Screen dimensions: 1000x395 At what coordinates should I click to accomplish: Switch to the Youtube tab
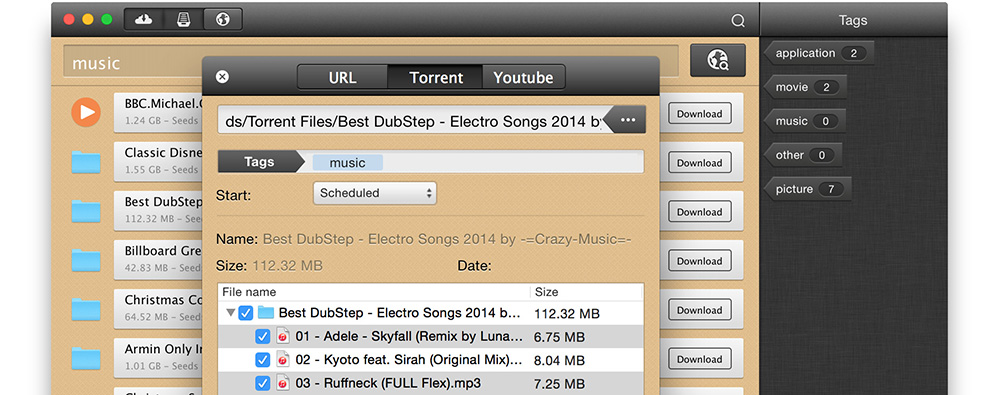coord(524,78)
